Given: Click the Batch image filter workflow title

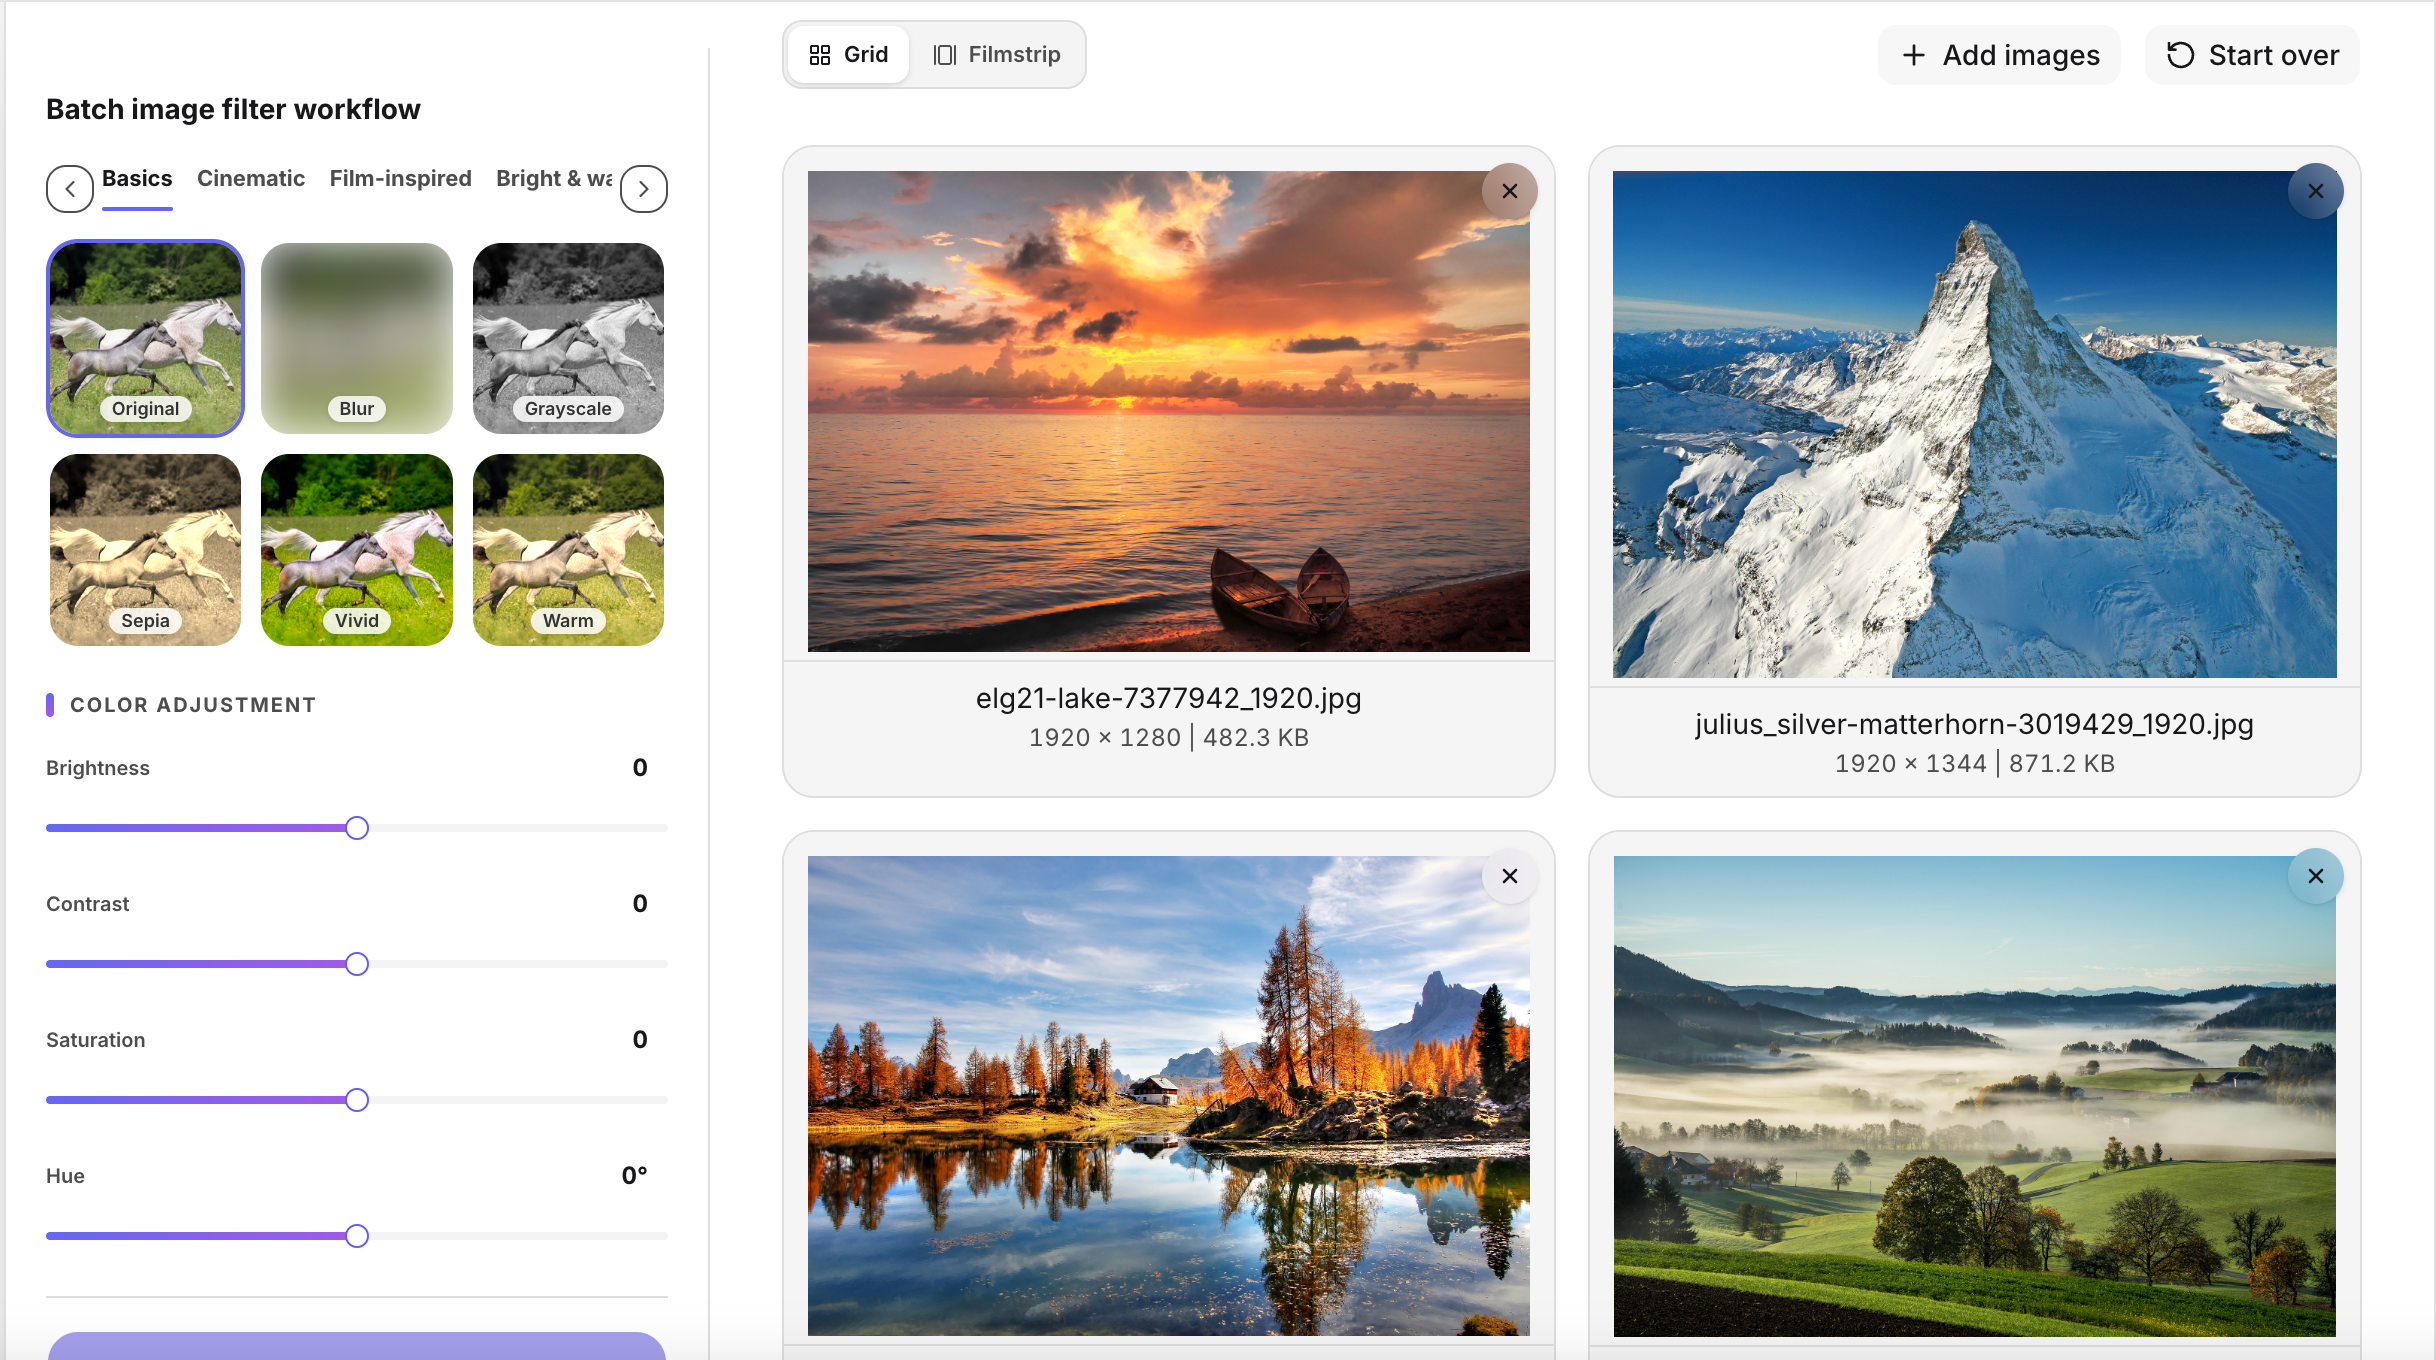Looking at the screenshot, I should [233, 109].
